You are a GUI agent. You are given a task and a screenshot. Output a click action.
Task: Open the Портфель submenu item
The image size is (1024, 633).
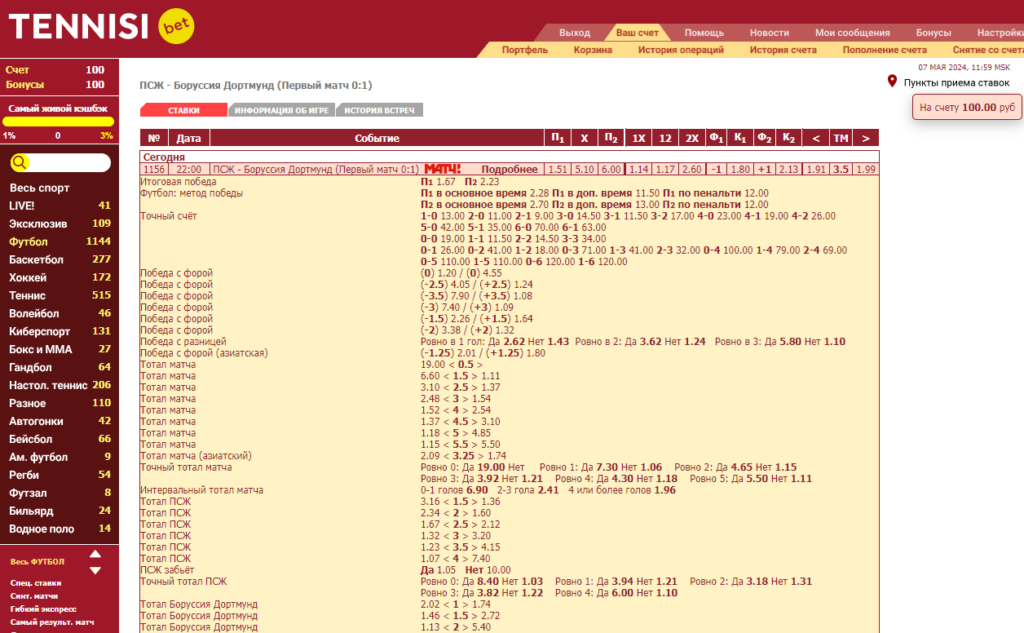(x=524, y=50)
